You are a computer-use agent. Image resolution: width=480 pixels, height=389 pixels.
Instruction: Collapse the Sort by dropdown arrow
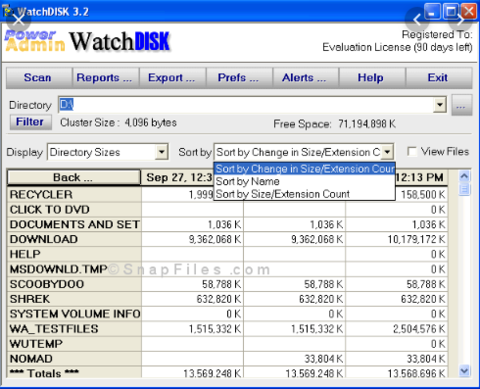(387, 152)
